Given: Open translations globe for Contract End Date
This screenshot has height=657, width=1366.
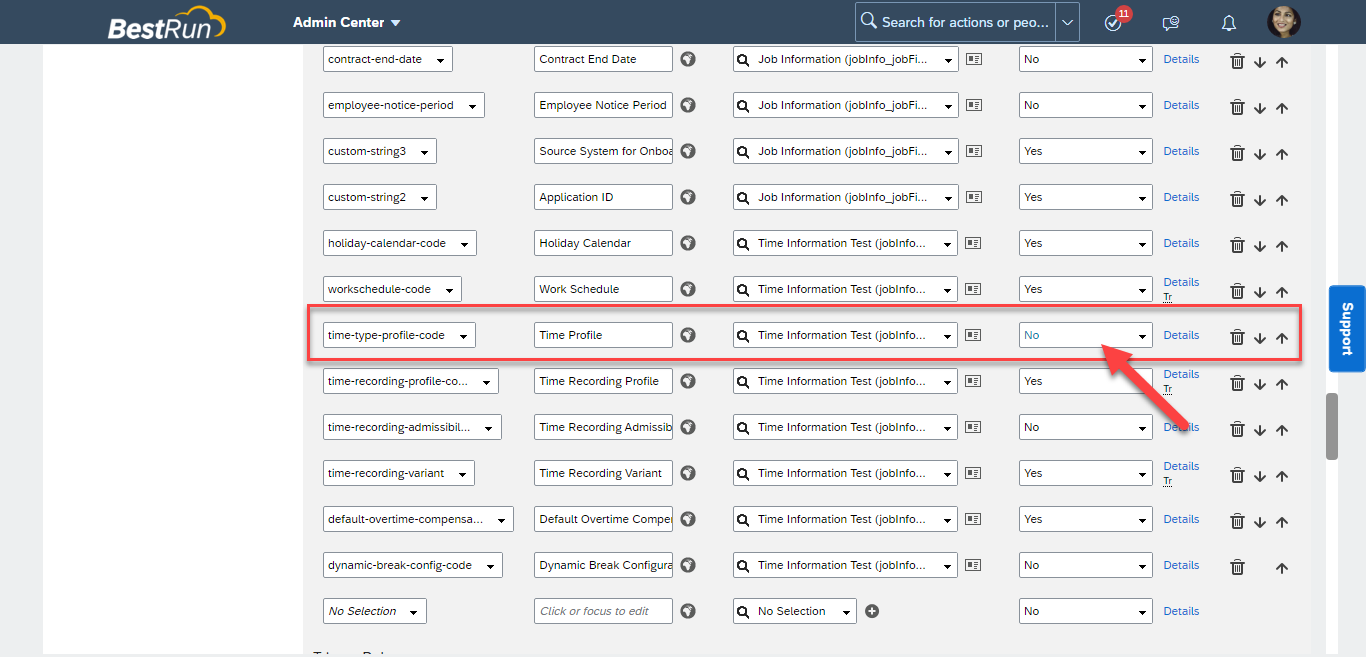Looking at the screenshot, I should tap(688, 59).
